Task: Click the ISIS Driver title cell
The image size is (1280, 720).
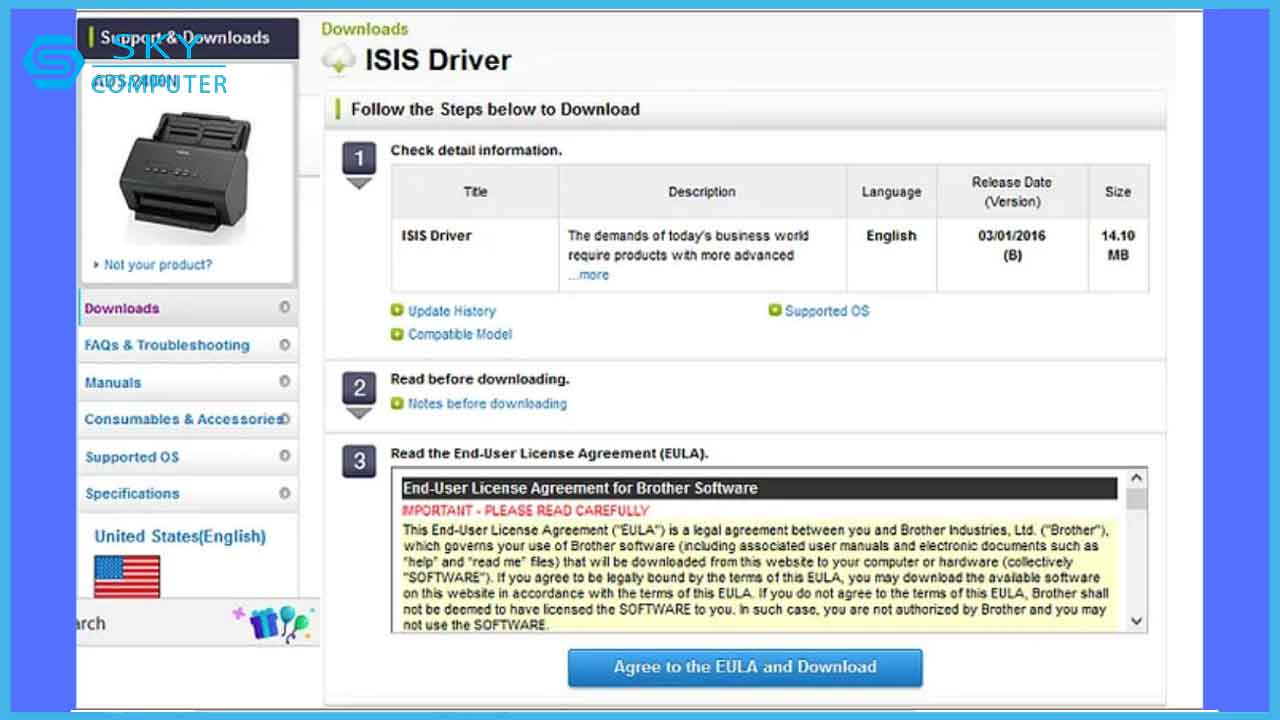Action: point(475,255)
